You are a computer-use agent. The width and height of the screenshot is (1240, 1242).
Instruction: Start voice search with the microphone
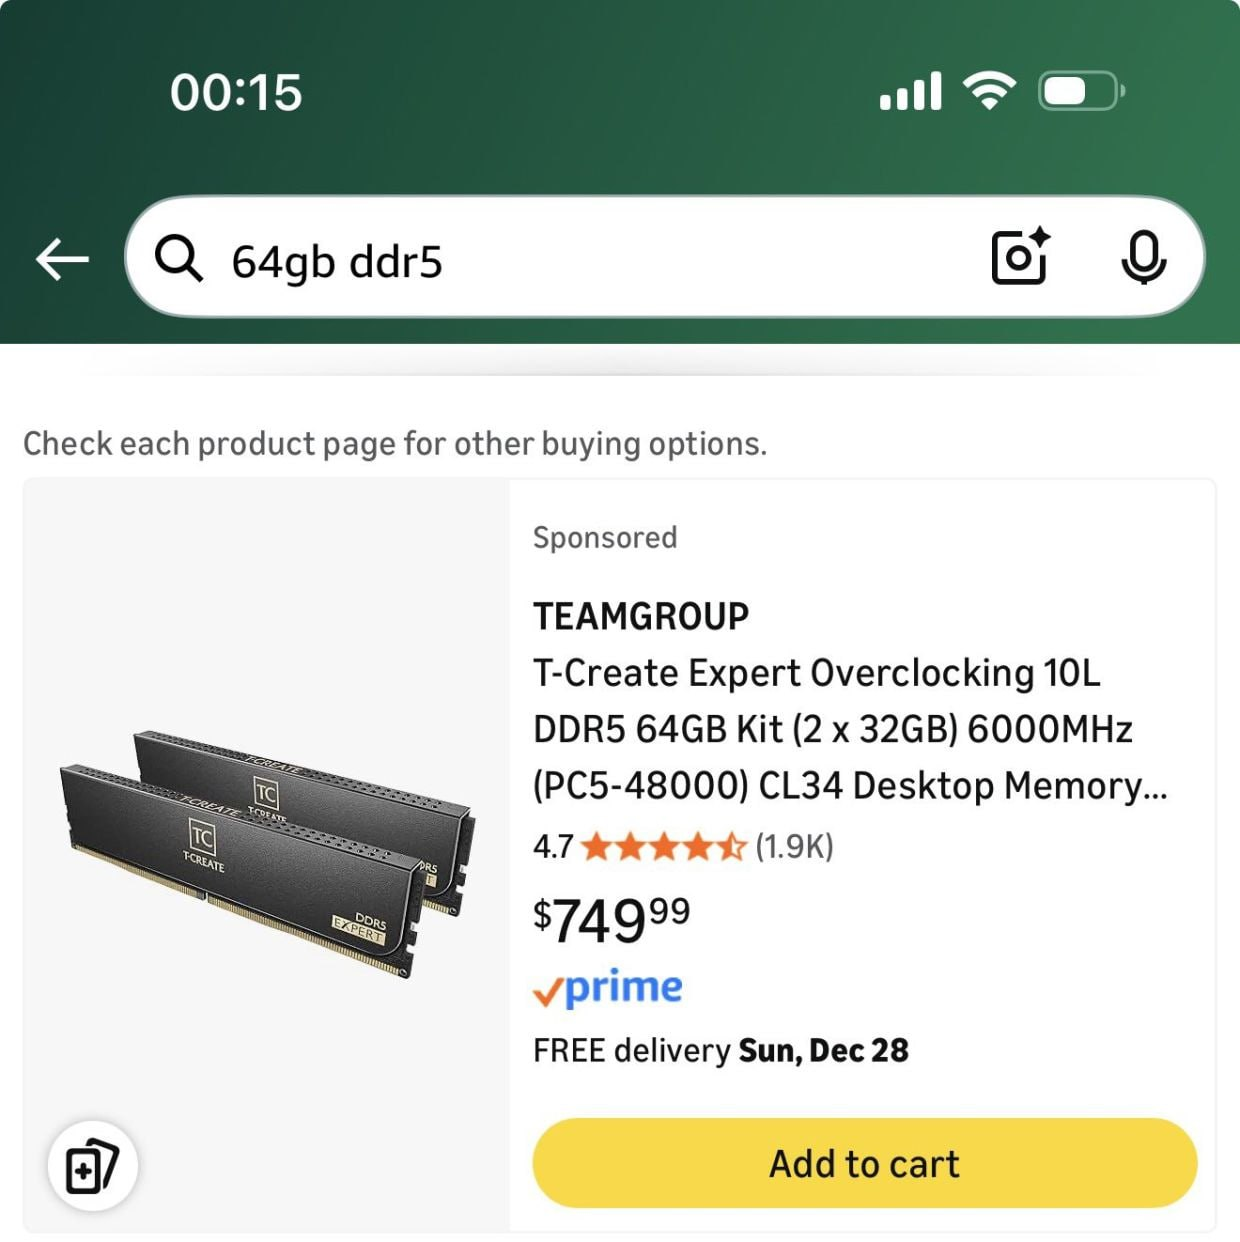[x=1143, y=258]
